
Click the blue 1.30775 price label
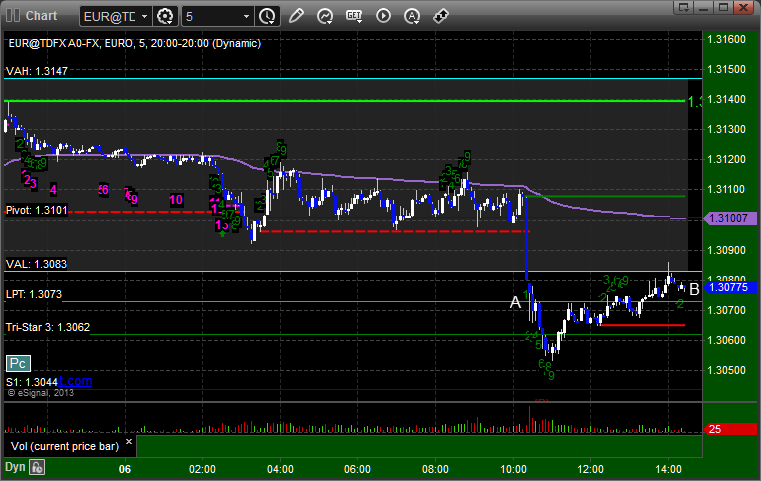click(729, 287)
